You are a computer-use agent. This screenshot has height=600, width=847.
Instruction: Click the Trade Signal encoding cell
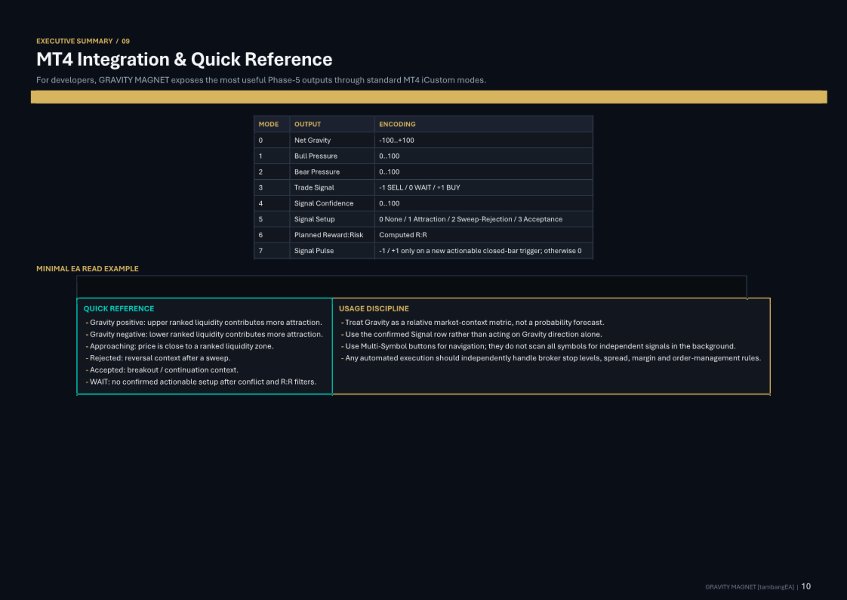coord(483,187)
